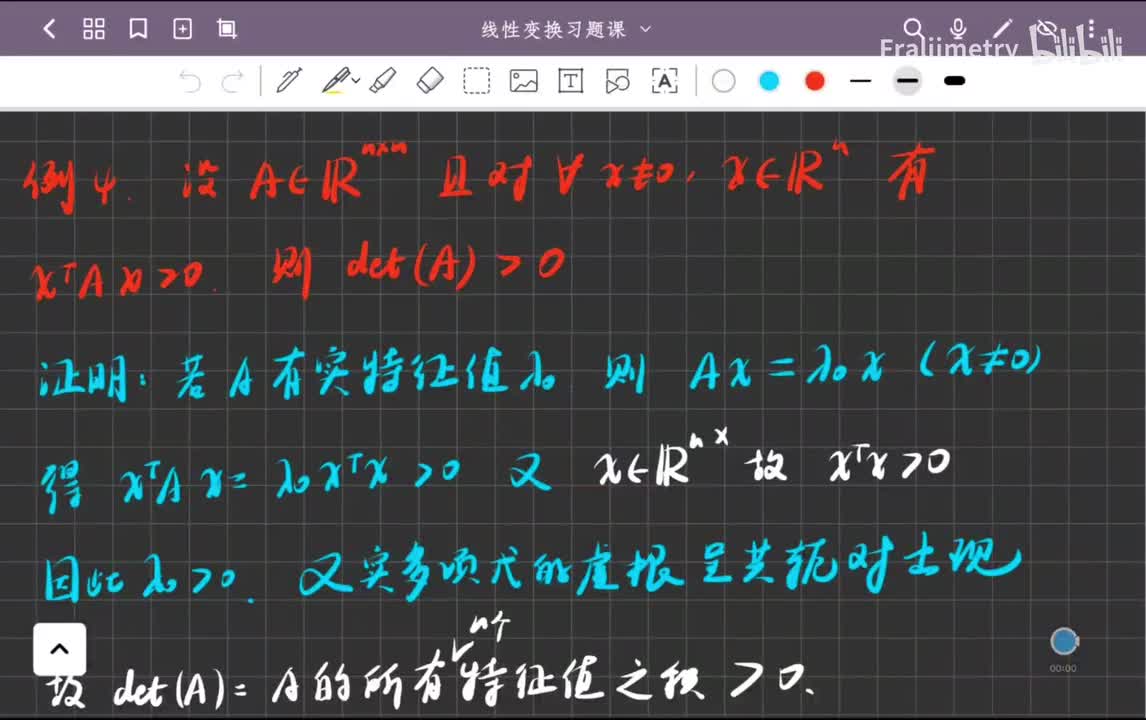Select the fountain pen tool
The image size is (1146, 720).
click(x=289, y=80)
